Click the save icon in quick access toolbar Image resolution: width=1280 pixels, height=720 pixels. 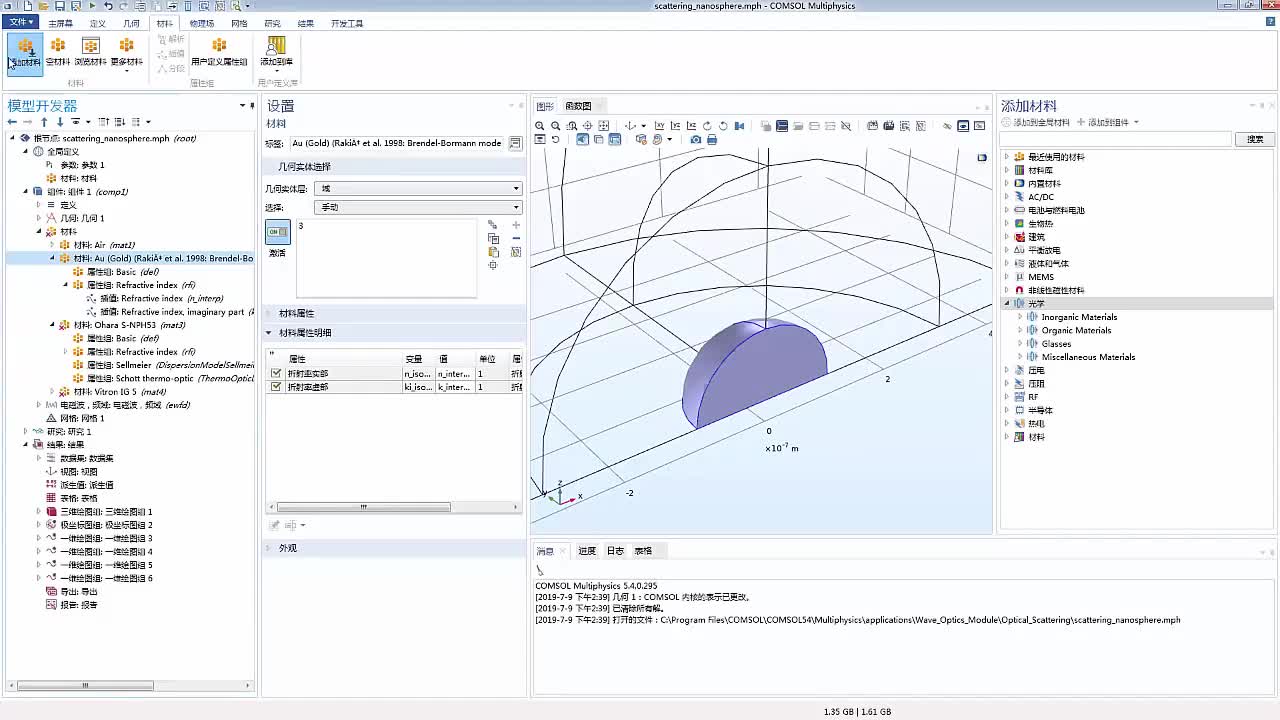60,6
